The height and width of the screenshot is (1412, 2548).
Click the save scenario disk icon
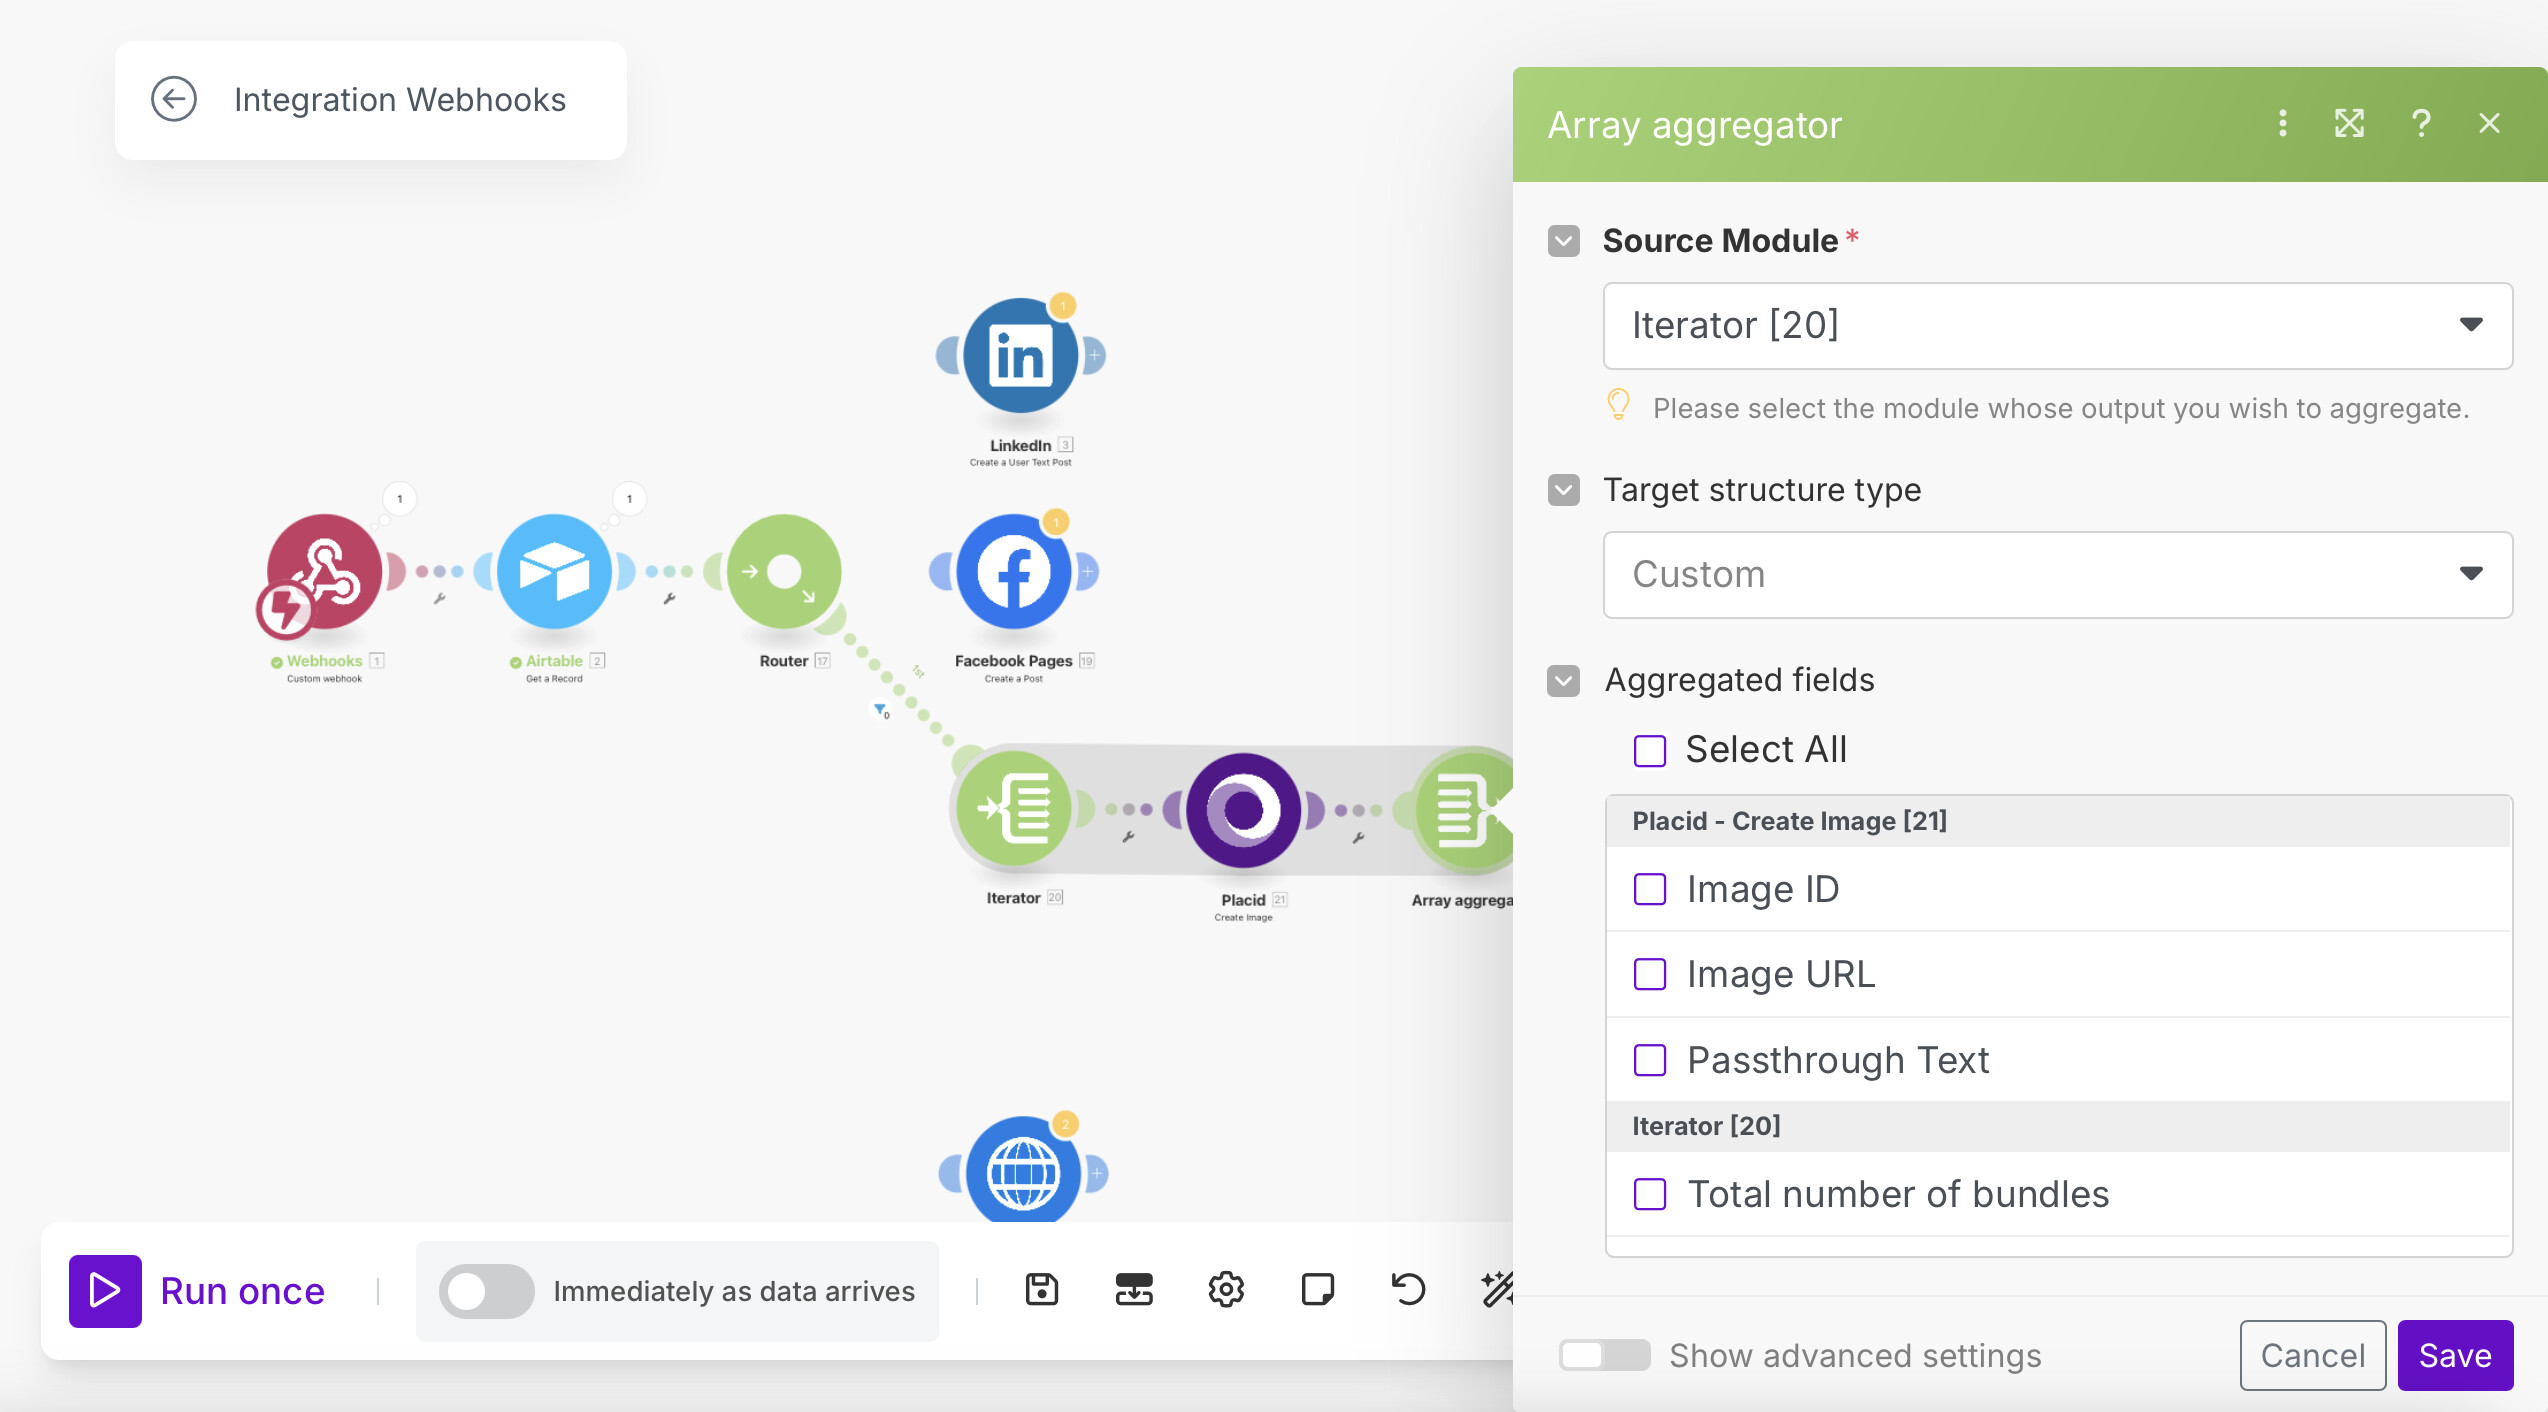pos(1041,1290)
